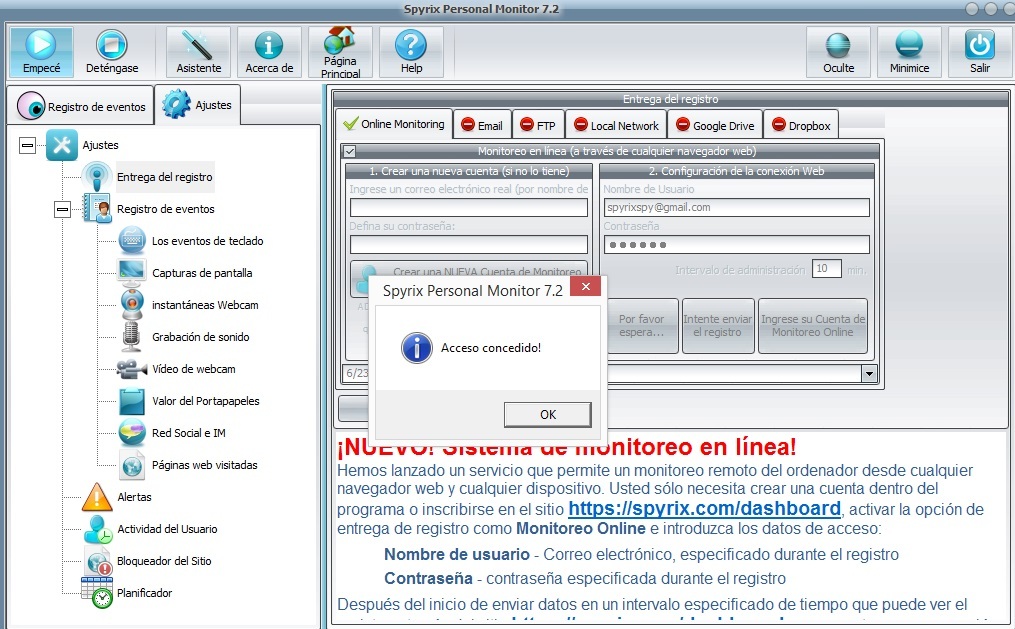Open the log dropdown arrow
The height and width of the screenshot is (629, 1015).
coord(869,373)
